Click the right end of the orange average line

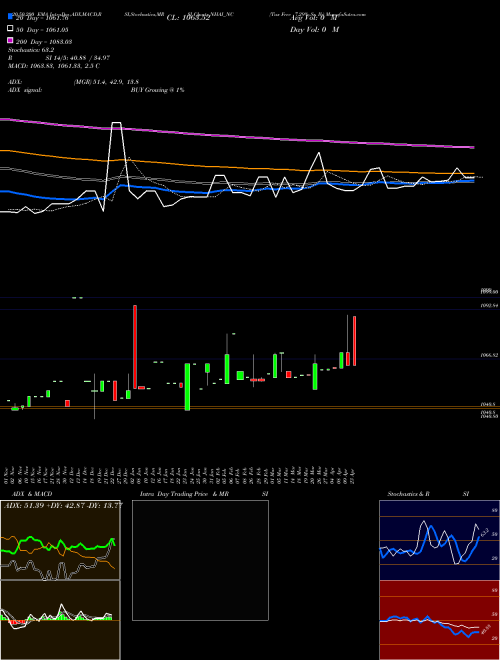(x=472, y=173)
